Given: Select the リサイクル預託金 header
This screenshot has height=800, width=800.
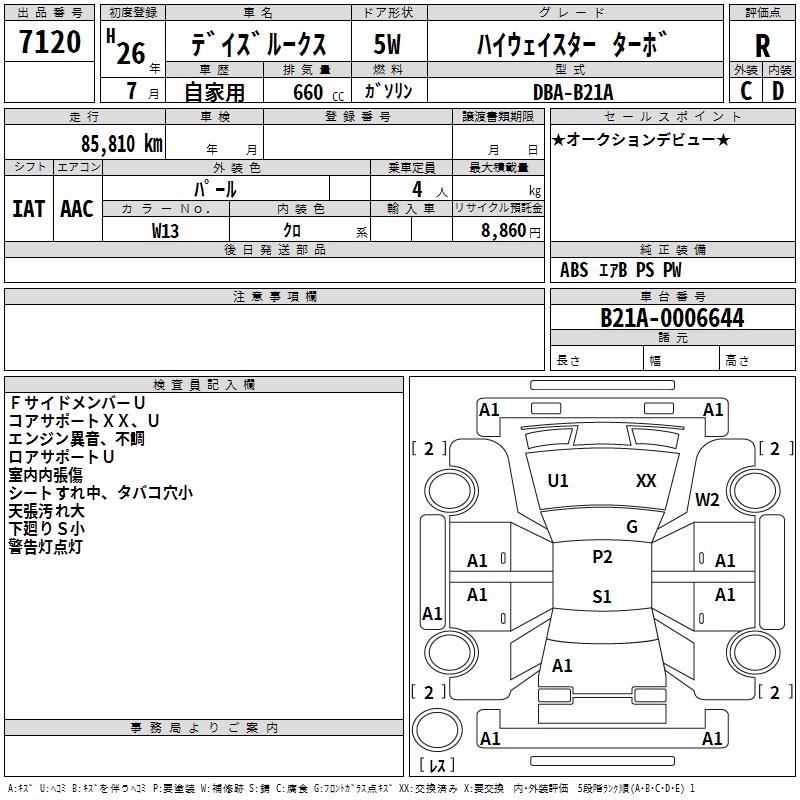Looking at the screenshot, I should [498, 208].
